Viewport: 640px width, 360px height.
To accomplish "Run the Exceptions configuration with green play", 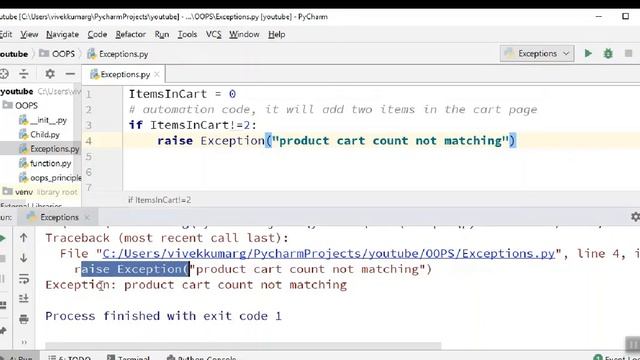I will pyautogui.click(x=588, y=53).
